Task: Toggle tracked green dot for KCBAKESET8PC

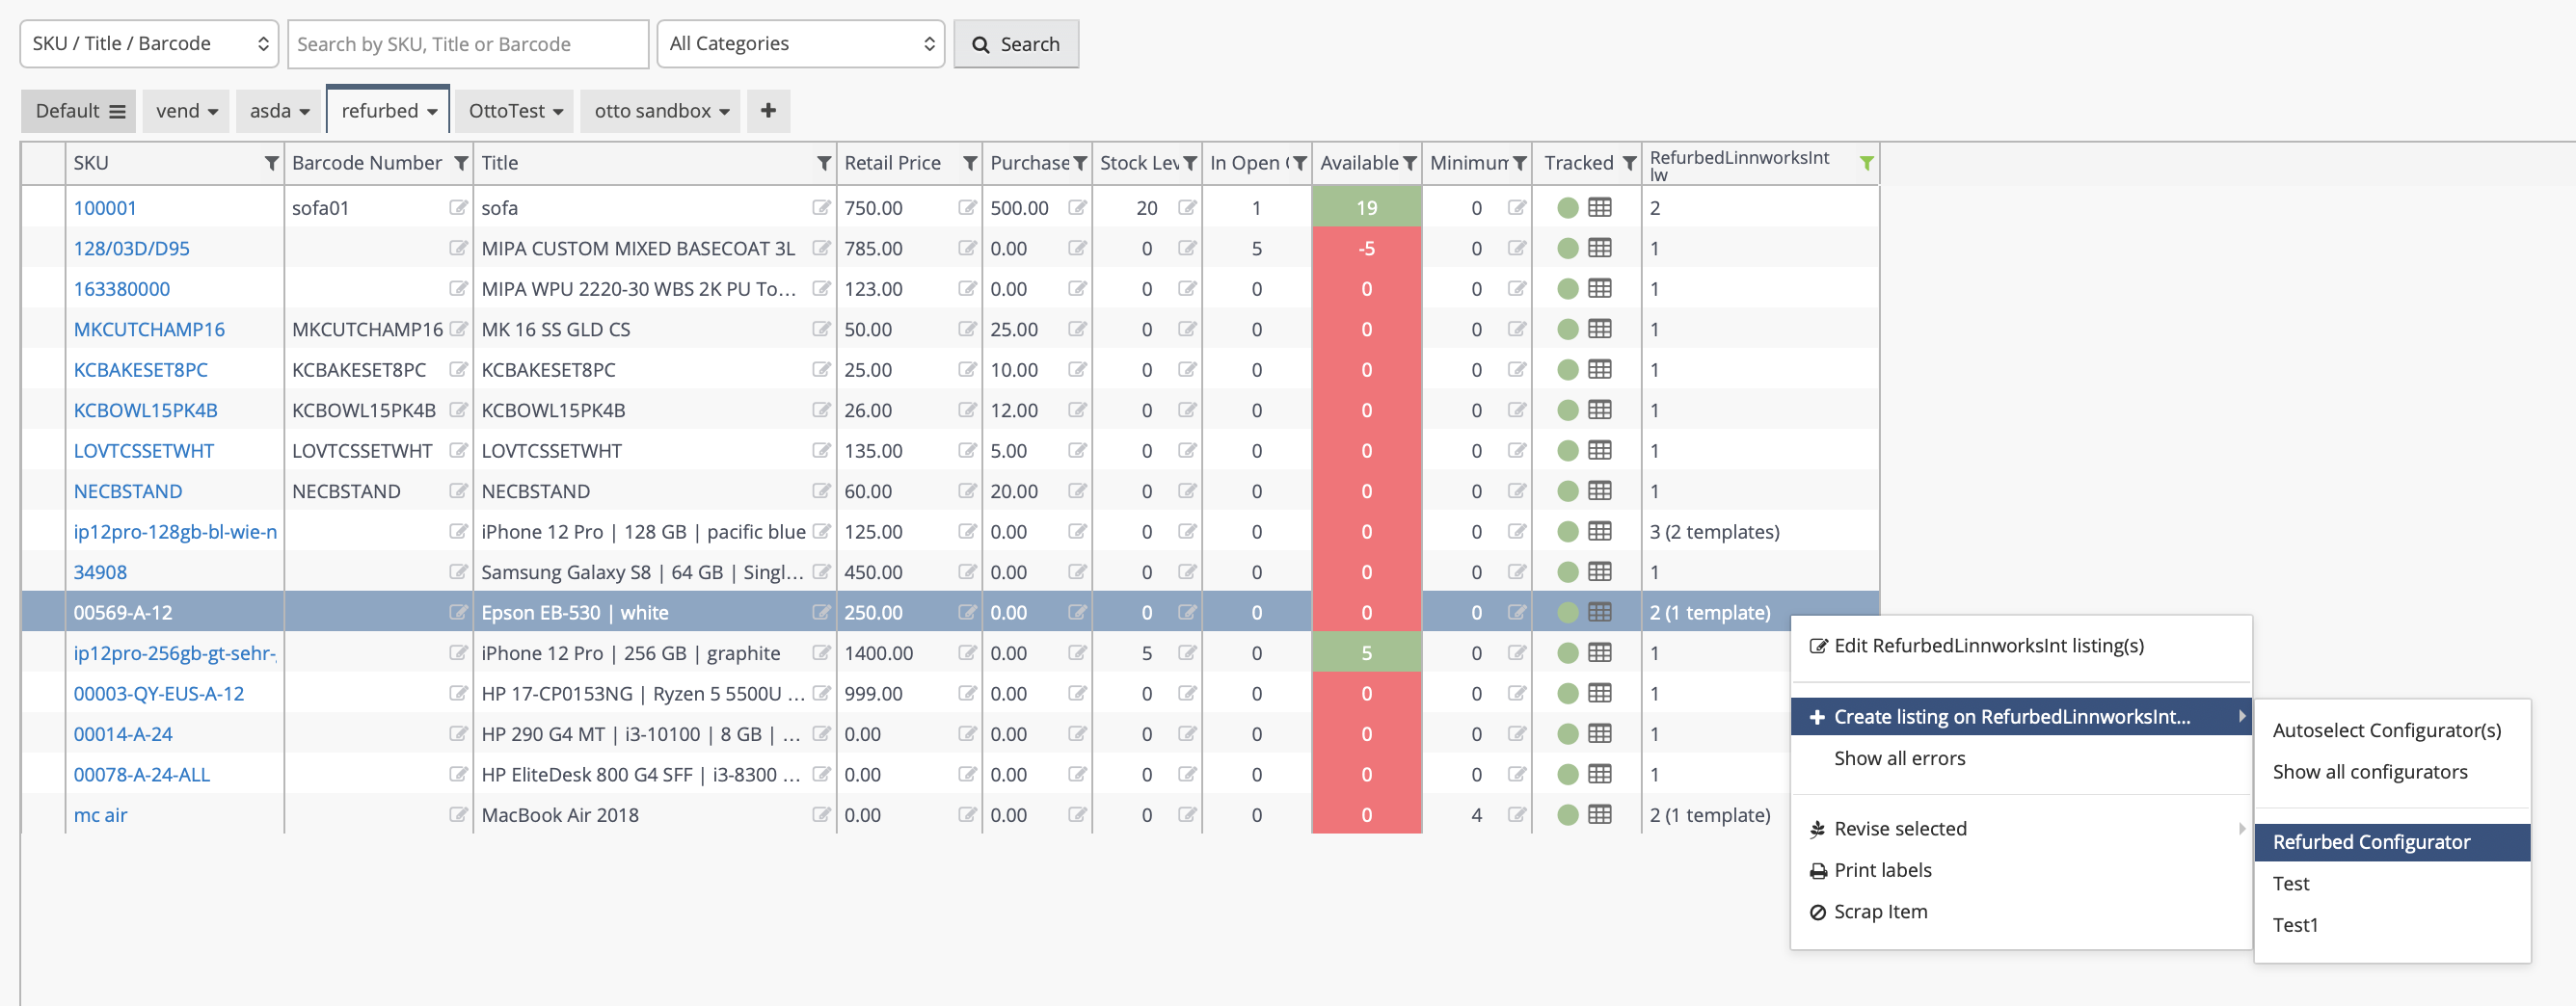Action: (x=1568, y=370)
